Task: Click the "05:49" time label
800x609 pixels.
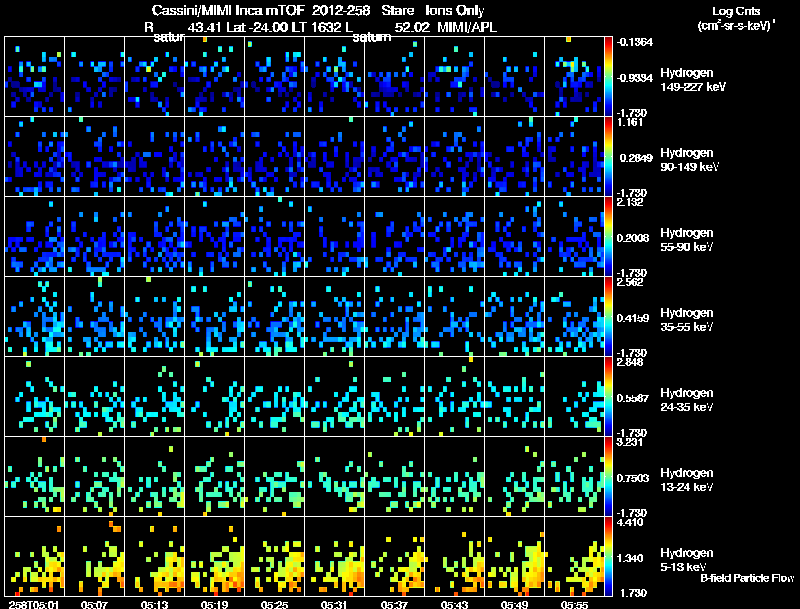Action: (x=514, y=604)
